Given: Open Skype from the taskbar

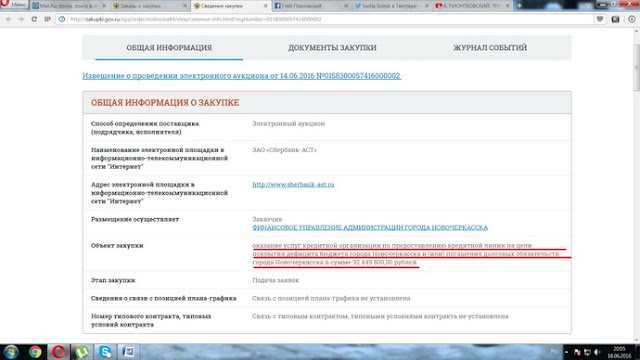Looking at the screenshot, I should click(x=105, y=352).
